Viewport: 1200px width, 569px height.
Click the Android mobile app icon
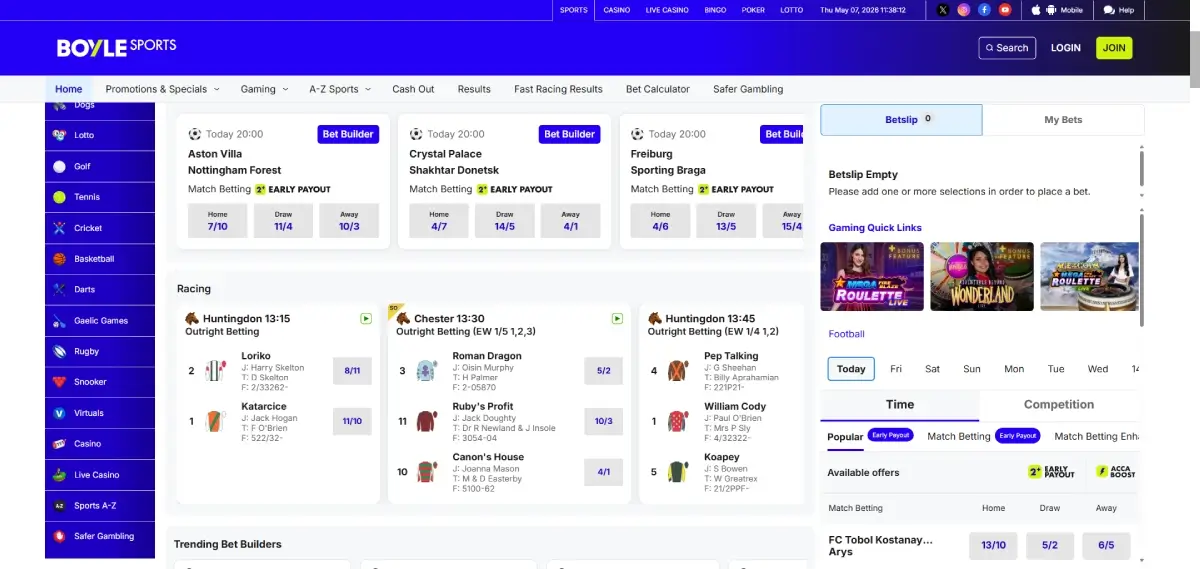pyautogui.click(x=1051, y=10)
